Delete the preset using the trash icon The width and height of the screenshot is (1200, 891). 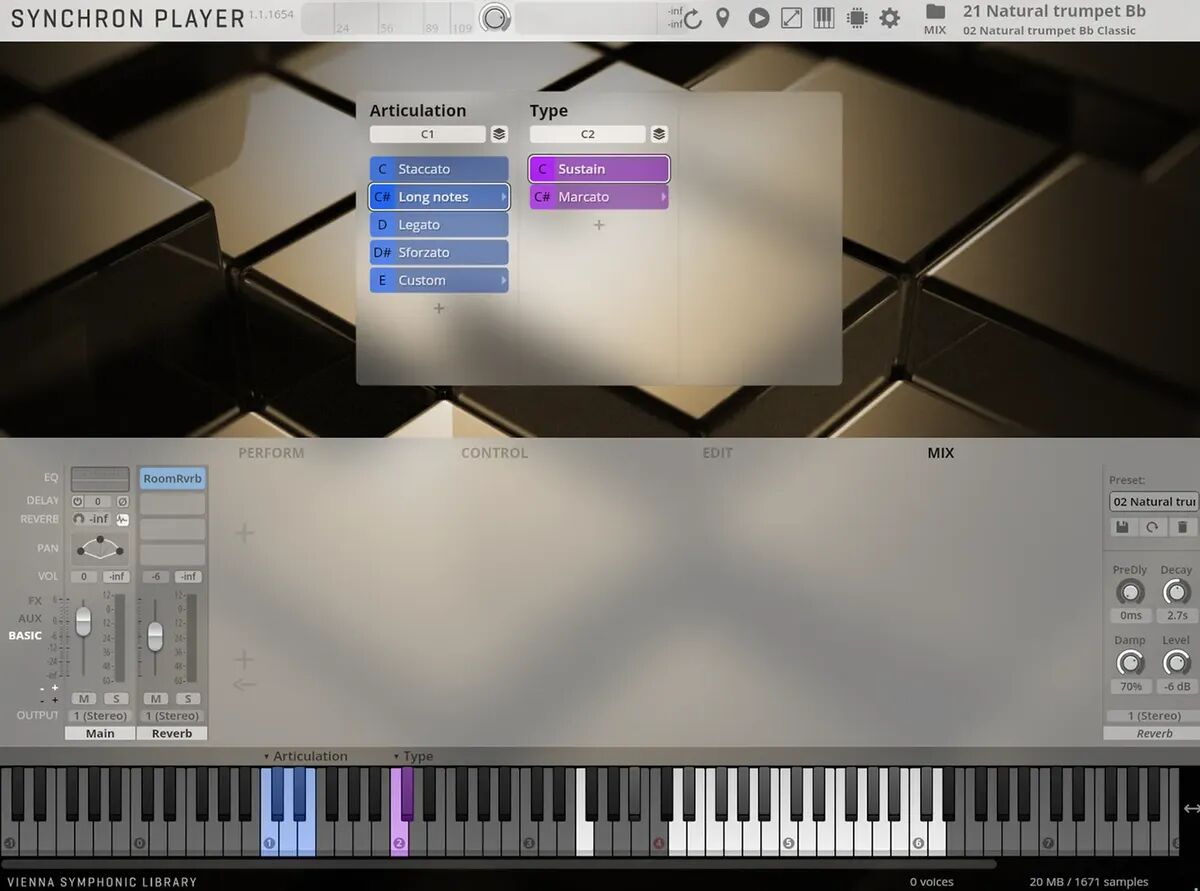[x=1182, y=527]
